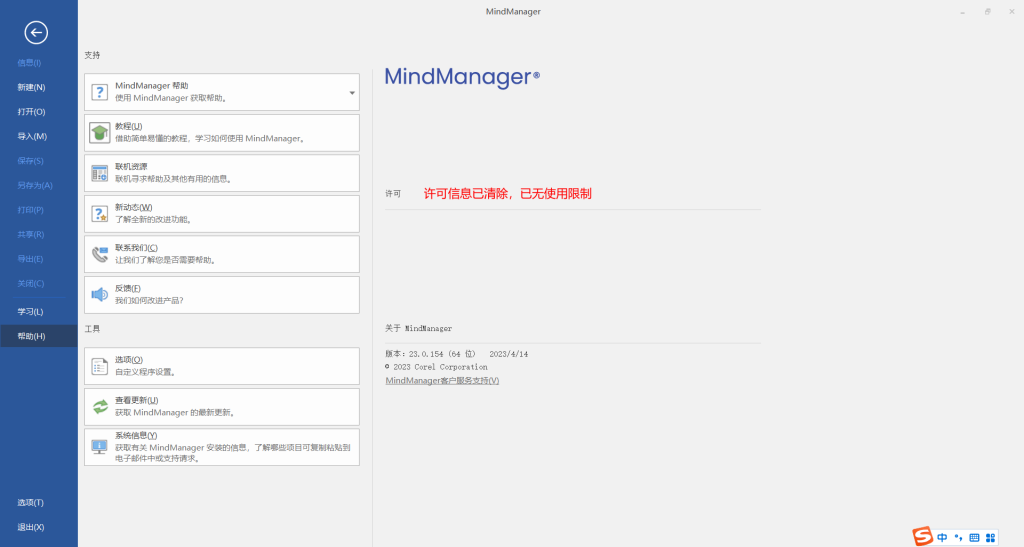Click the 联机资源 online resources icon
The image size is (1024, 547).
click(99, 173)
